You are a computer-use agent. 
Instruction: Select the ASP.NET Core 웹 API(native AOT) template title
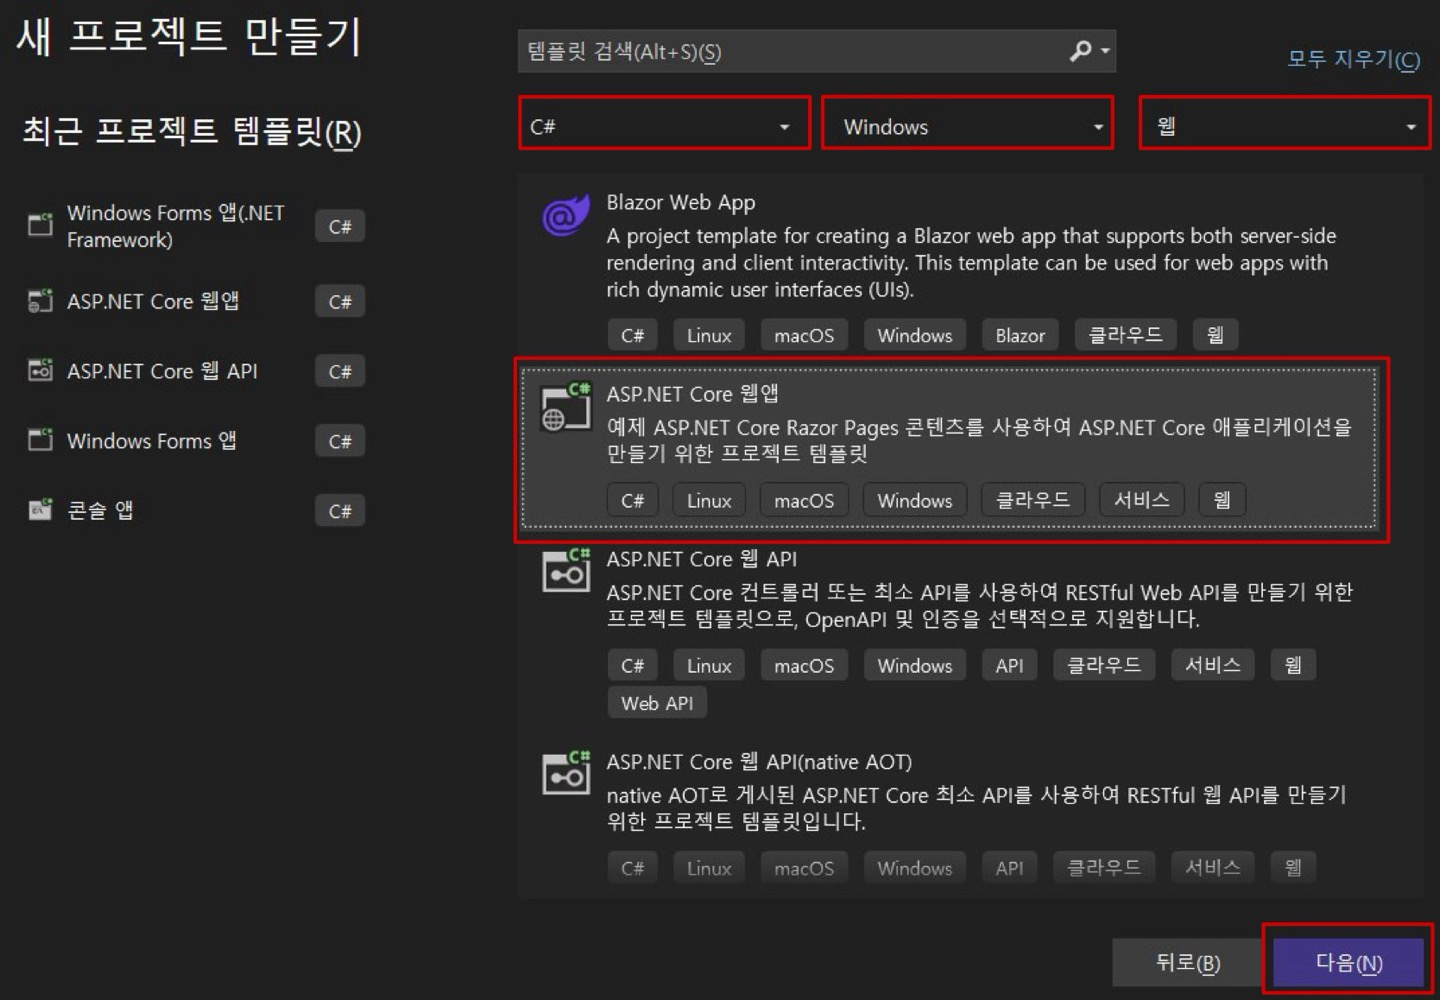pos(759,762)
